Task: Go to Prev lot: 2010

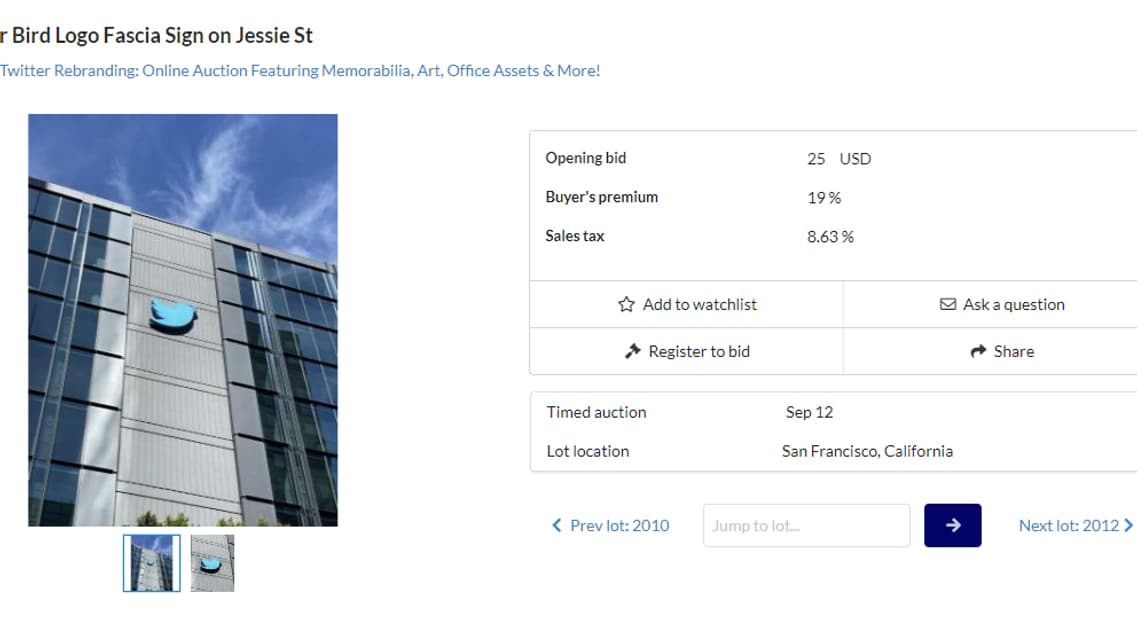Action: [611, 525]
